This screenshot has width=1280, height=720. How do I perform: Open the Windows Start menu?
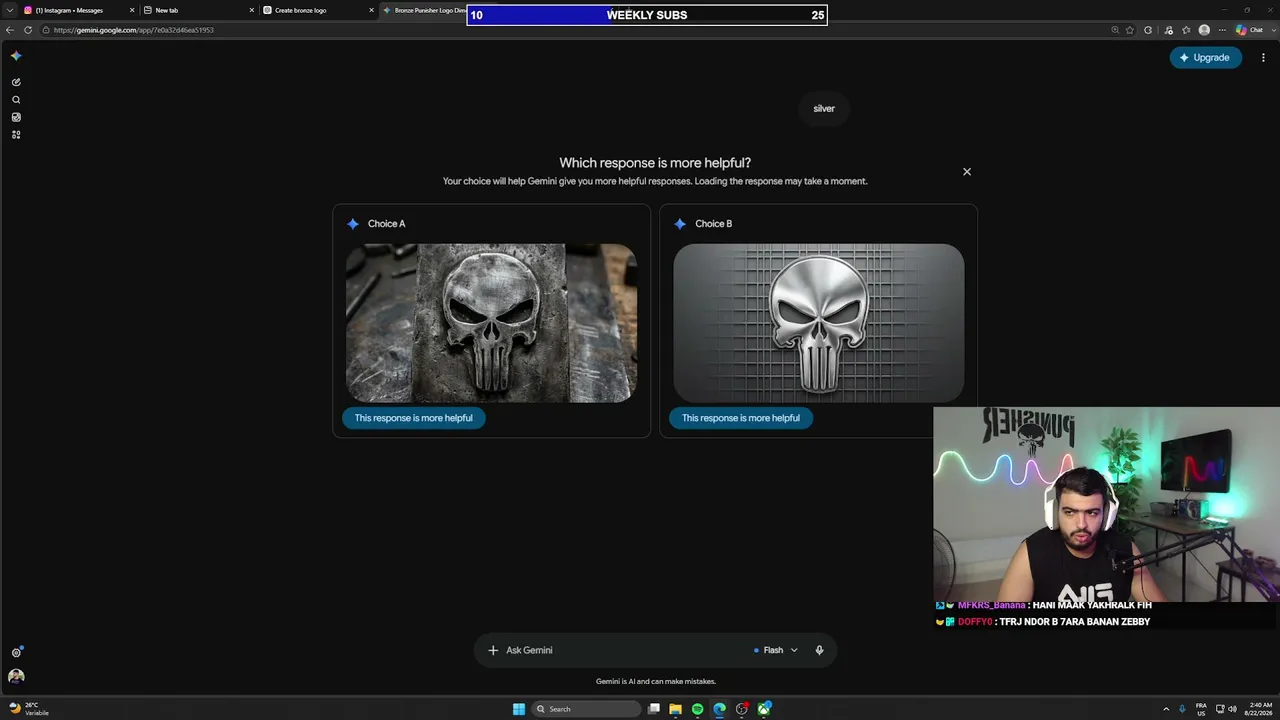coord(518,709)
